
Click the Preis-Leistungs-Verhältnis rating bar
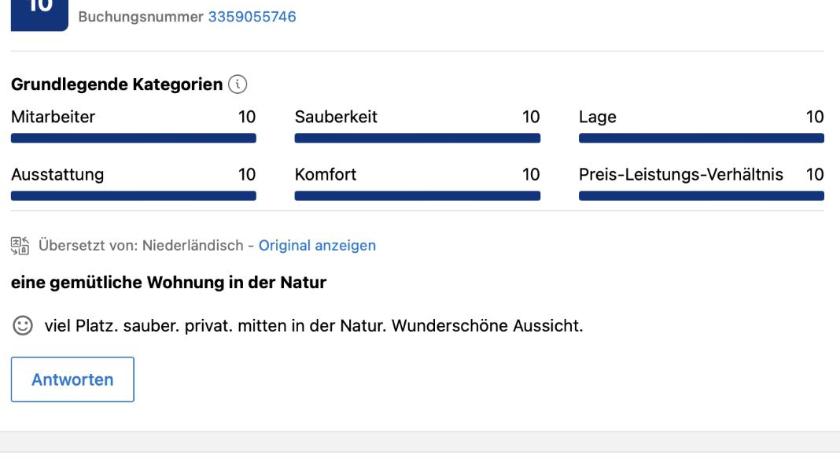701,196
